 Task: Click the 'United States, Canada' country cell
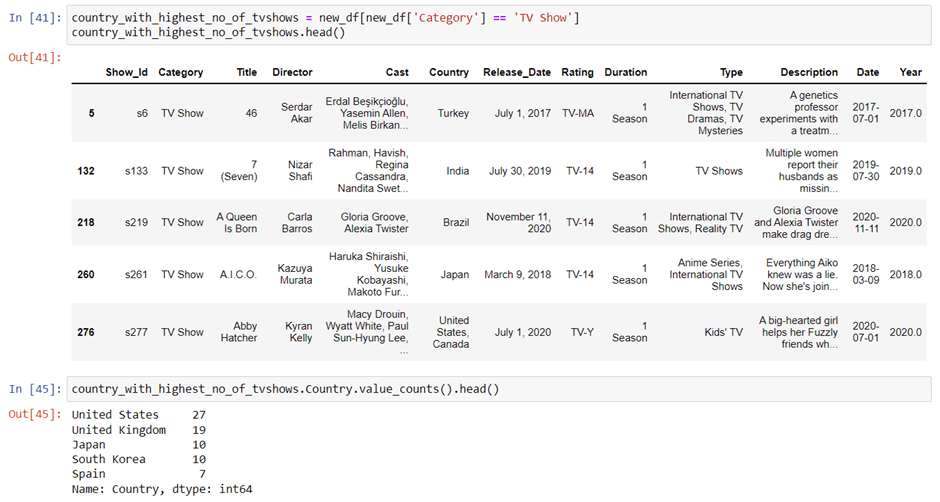tap(451, 332)
